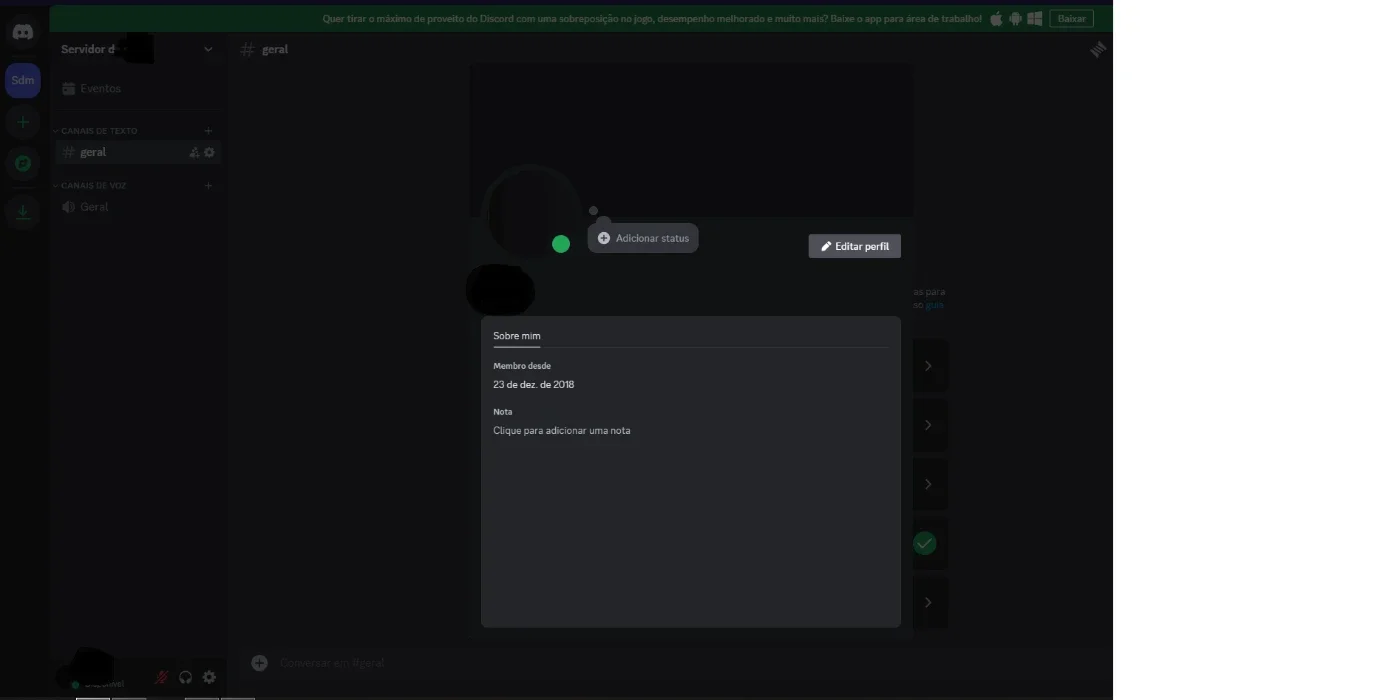
Task: Collapse the Canais de Voz category
Action: pos(89,186)
